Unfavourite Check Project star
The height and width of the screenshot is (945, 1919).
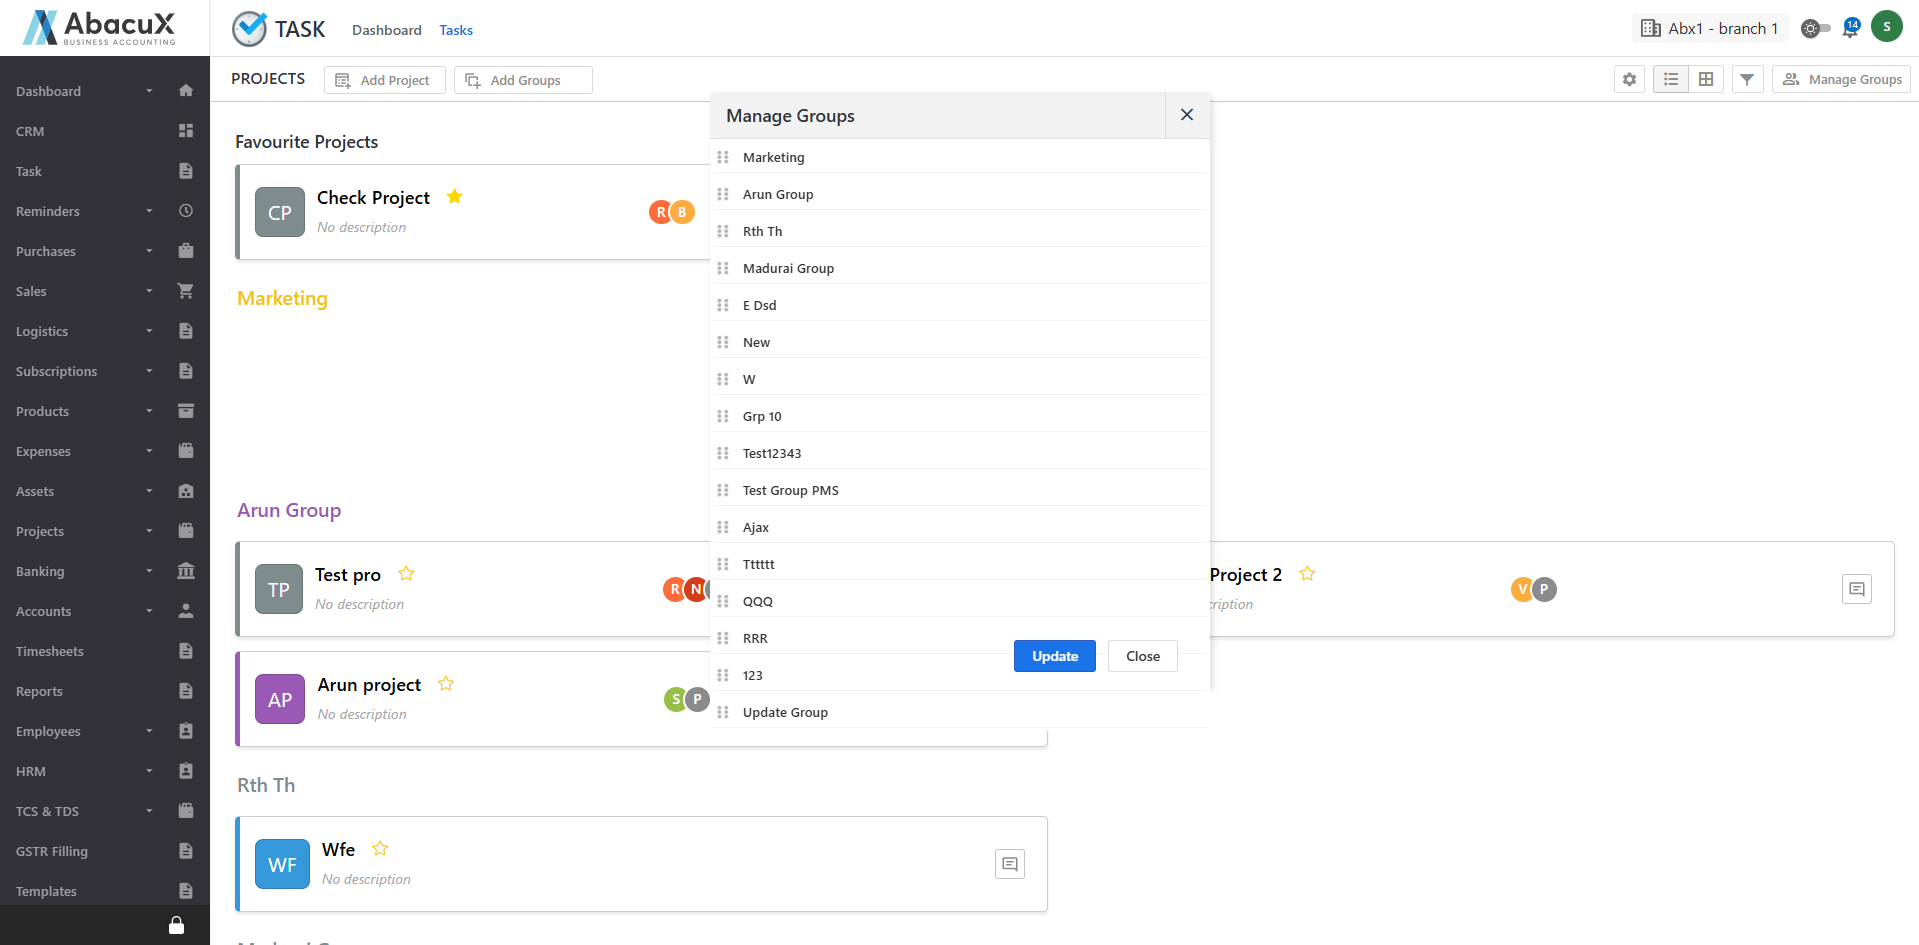point(455,197)
